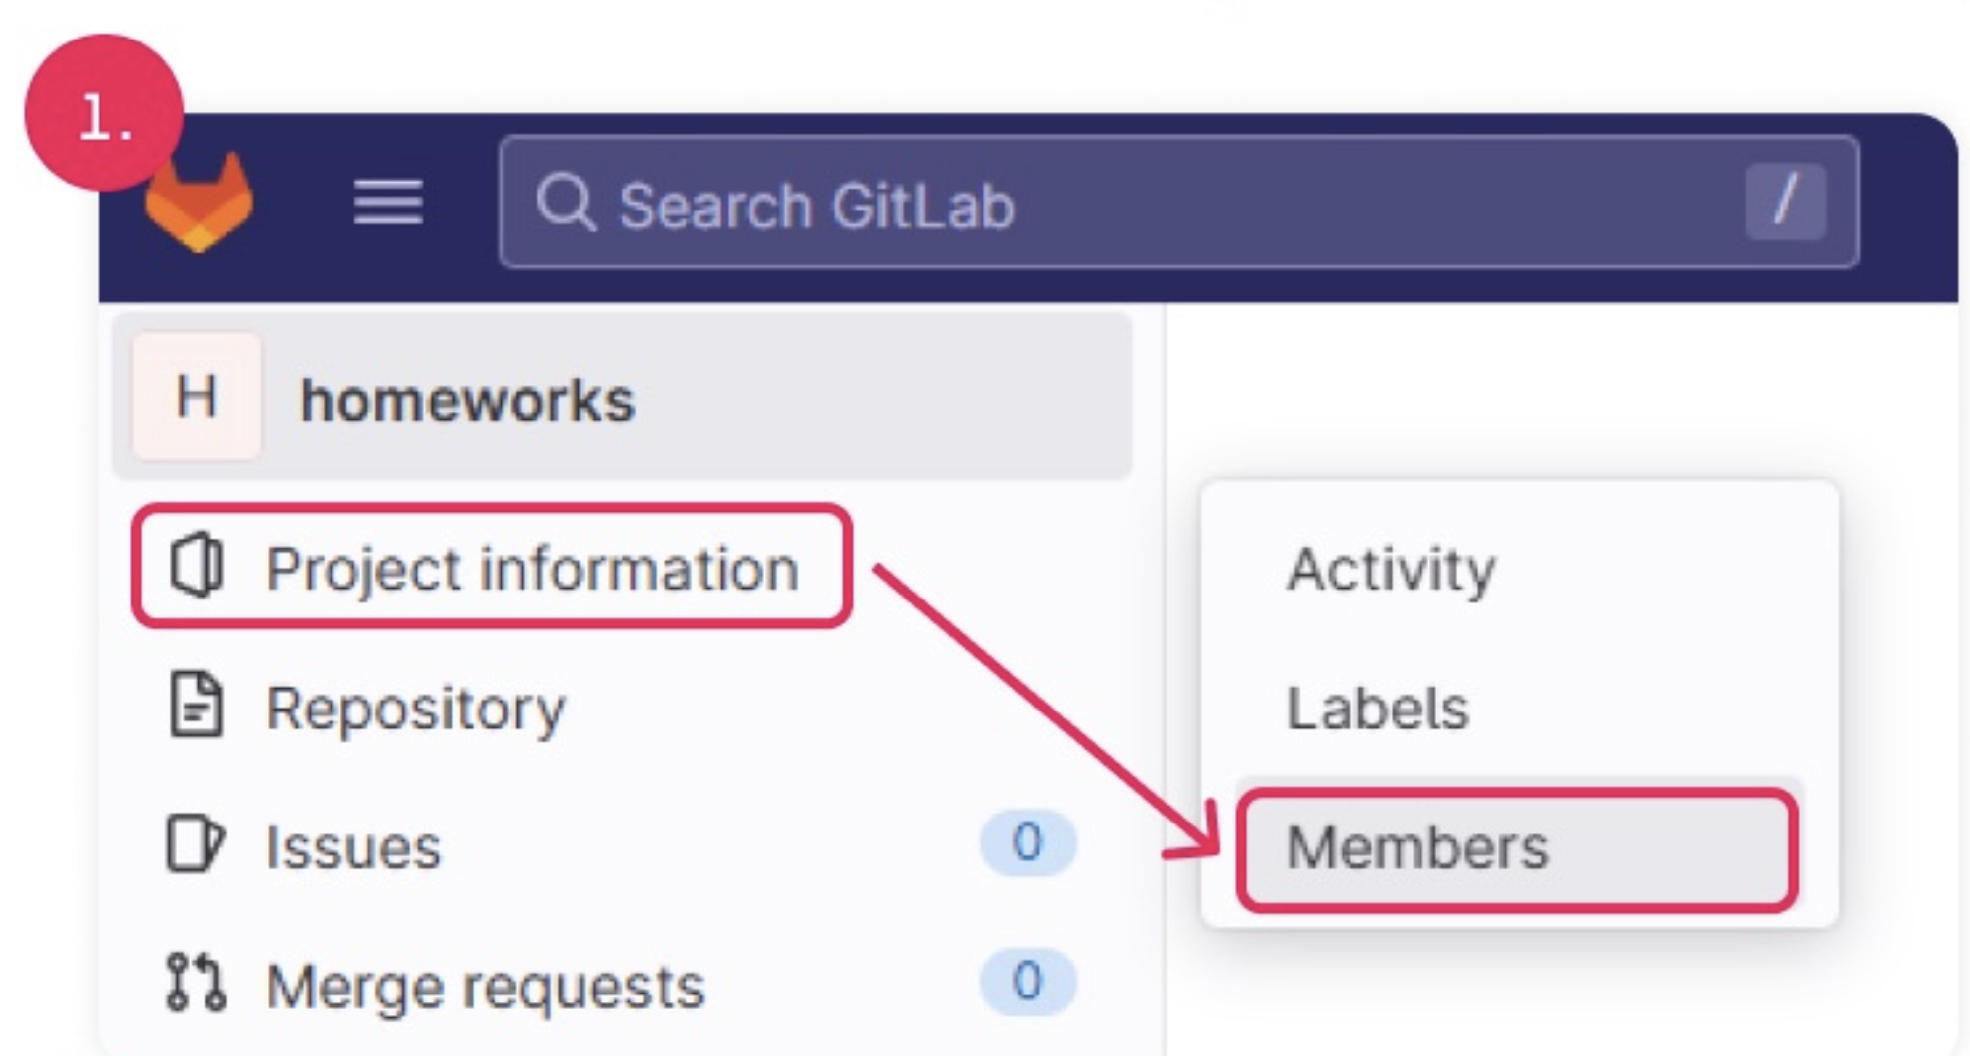This screenshot has height=1056, width=1970.
Task: Click the GitLab fox logo
Action: pyautogui.click(x=199, y=203)
